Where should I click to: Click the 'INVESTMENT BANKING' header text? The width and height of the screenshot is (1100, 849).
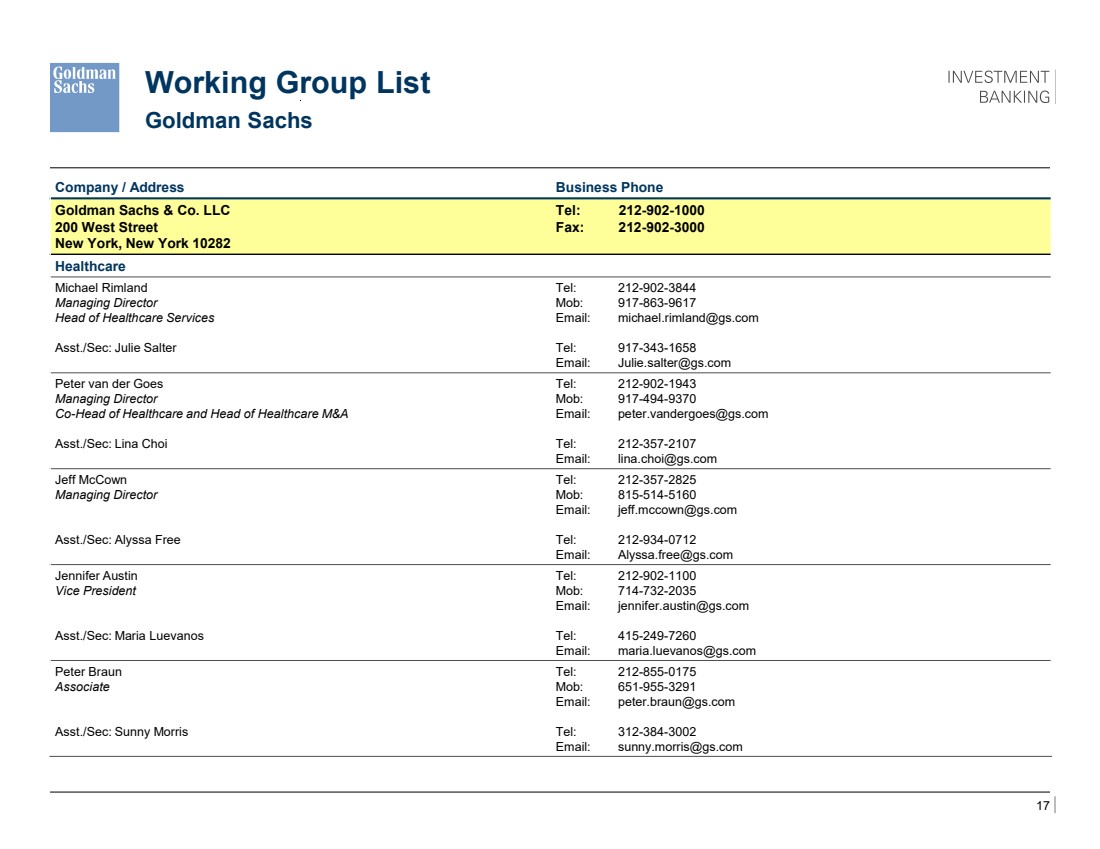point(998,87)
